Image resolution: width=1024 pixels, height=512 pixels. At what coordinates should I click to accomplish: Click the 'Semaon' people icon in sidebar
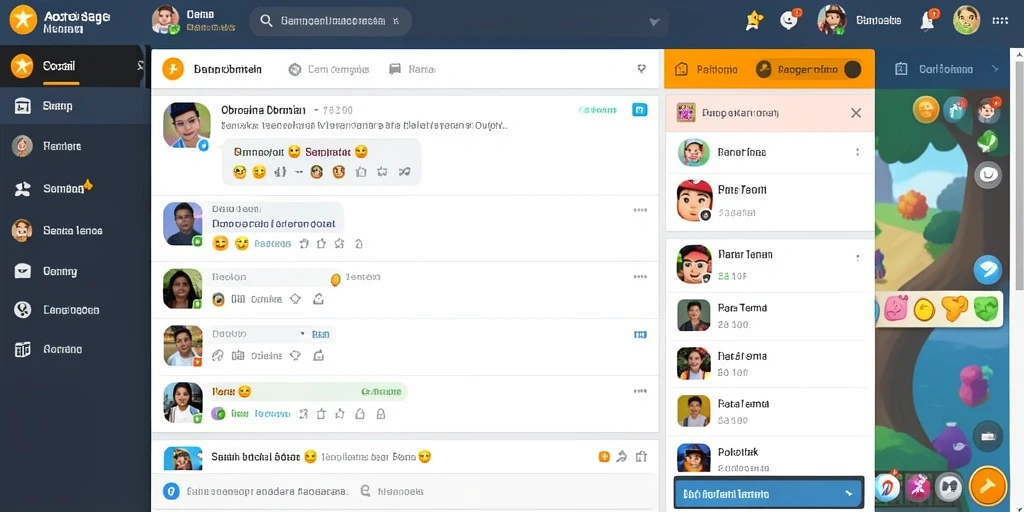22,189
